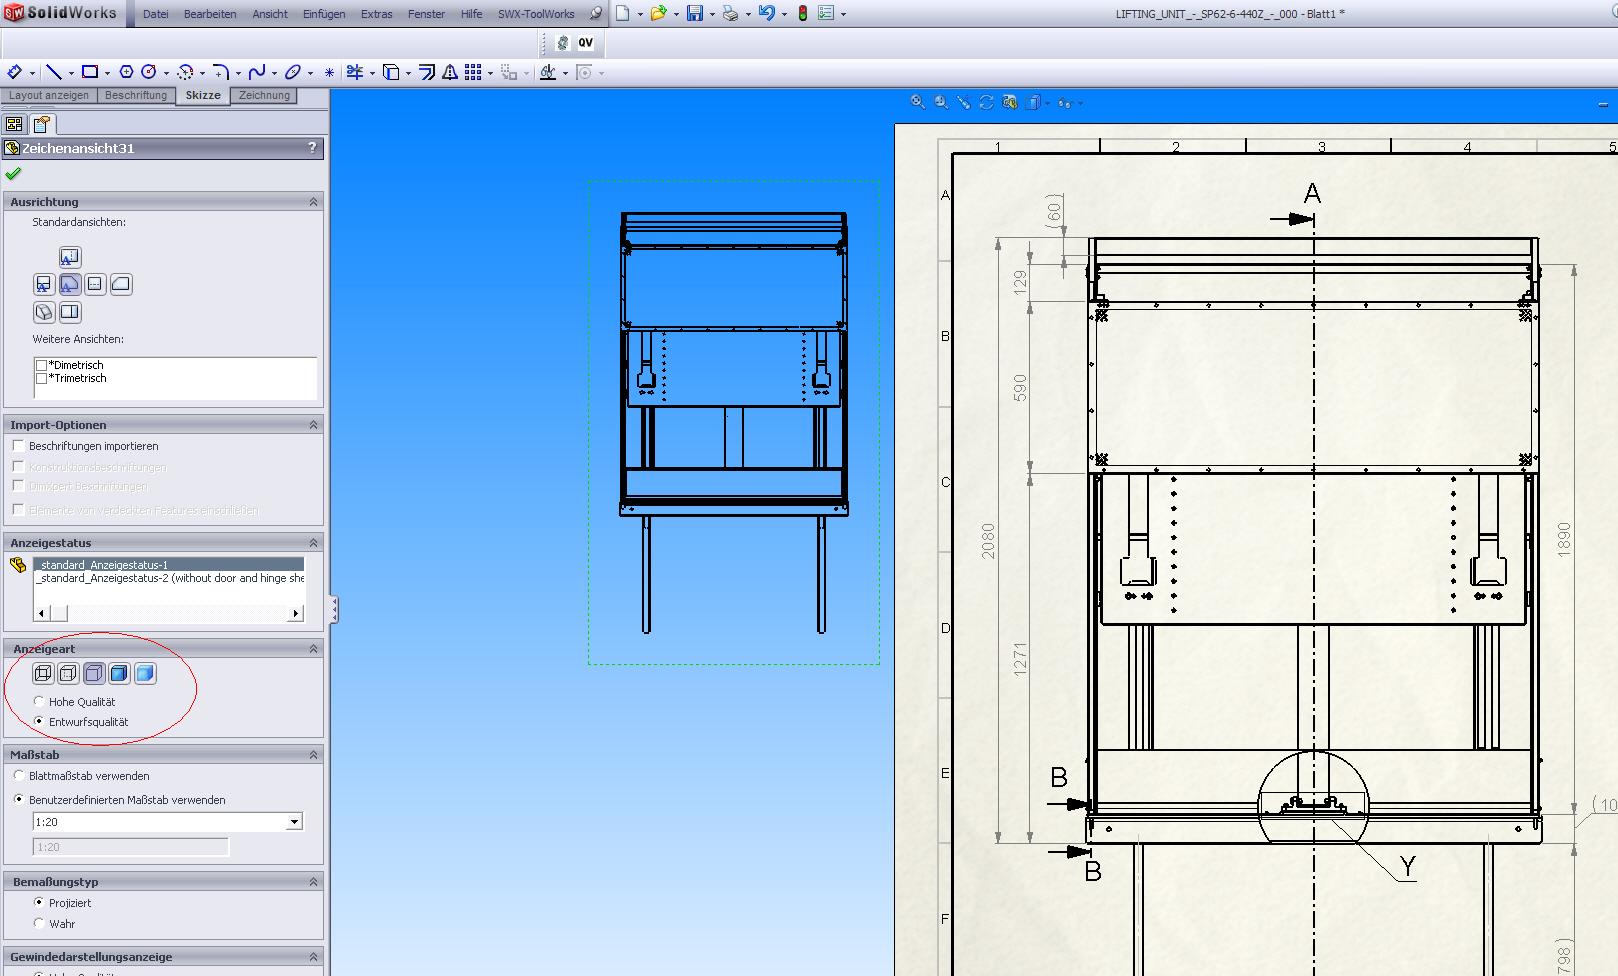Collapse the Ausrichtung section
Image resolution: width=1618 pixels, height=976 pixels.
[x=313, y=202]
